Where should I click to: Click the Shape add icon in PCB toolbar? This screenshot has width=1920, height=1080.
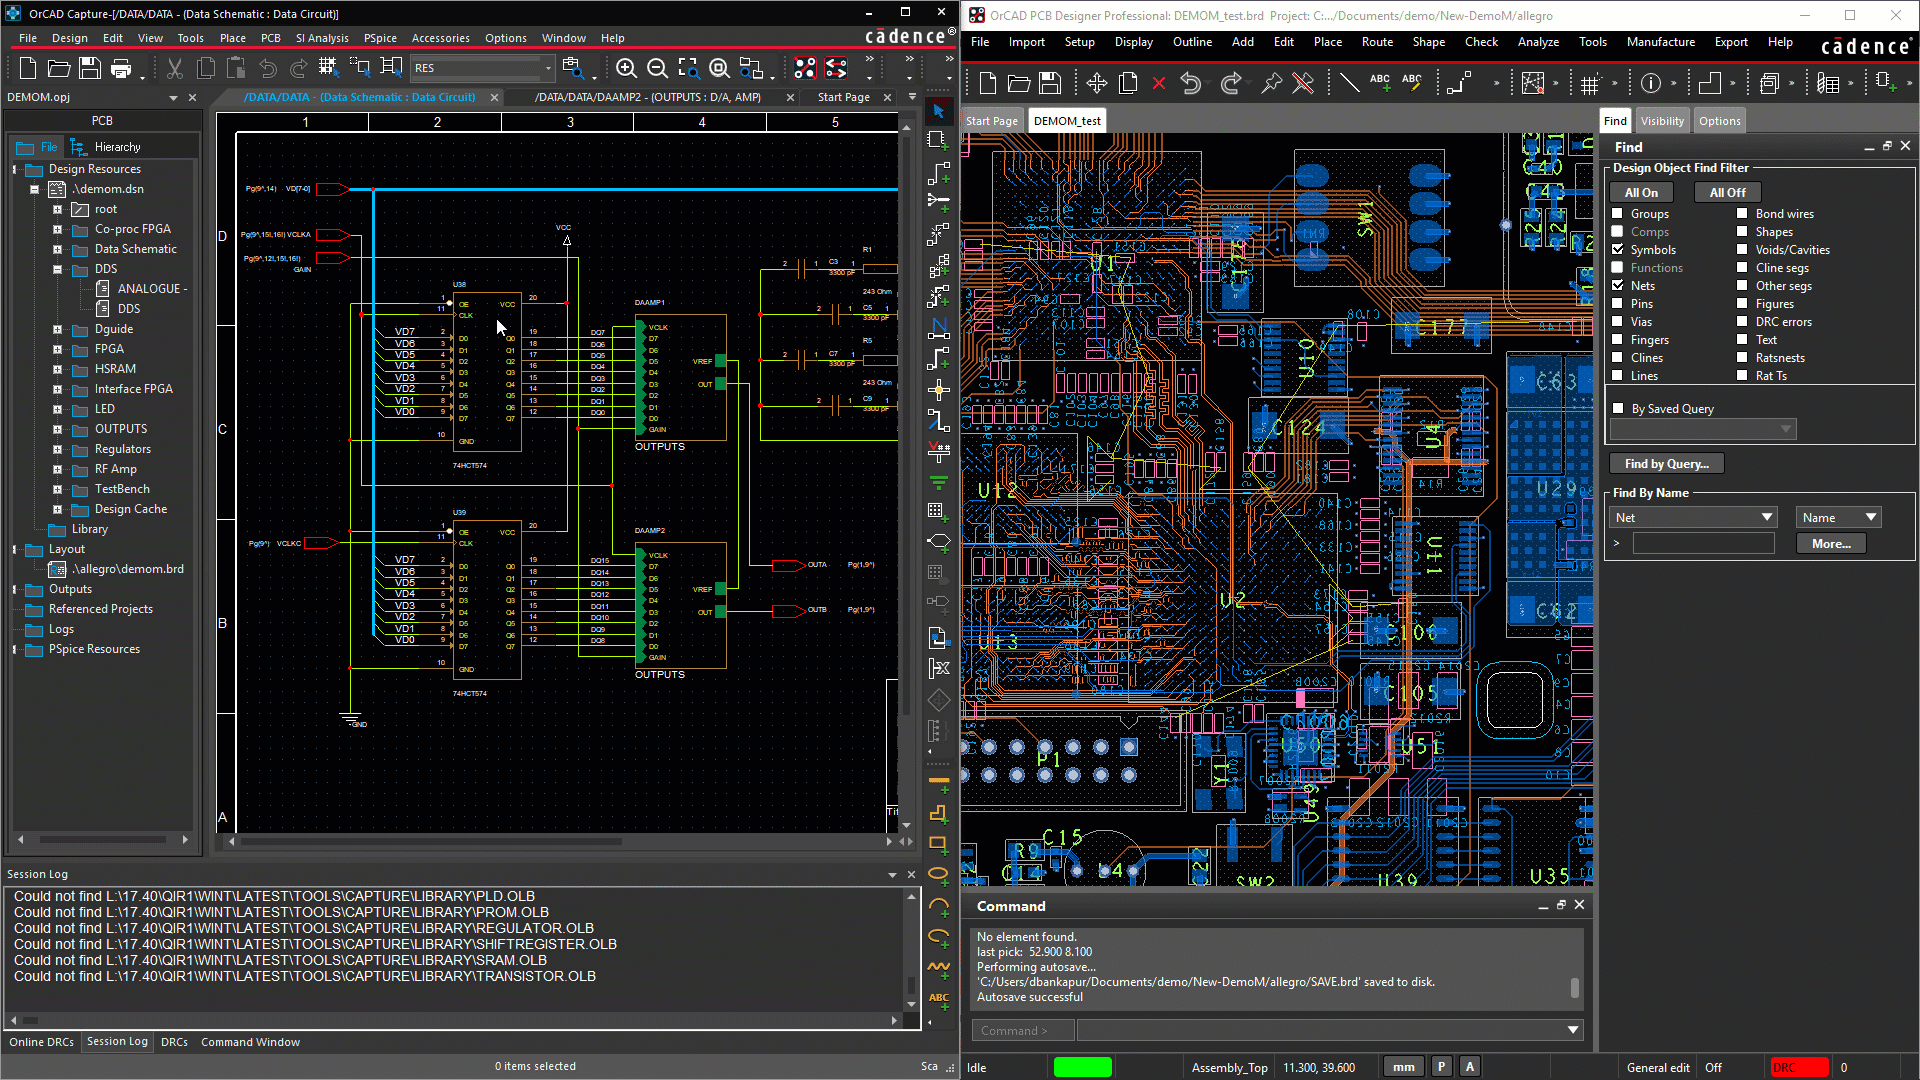[1710, 83]
